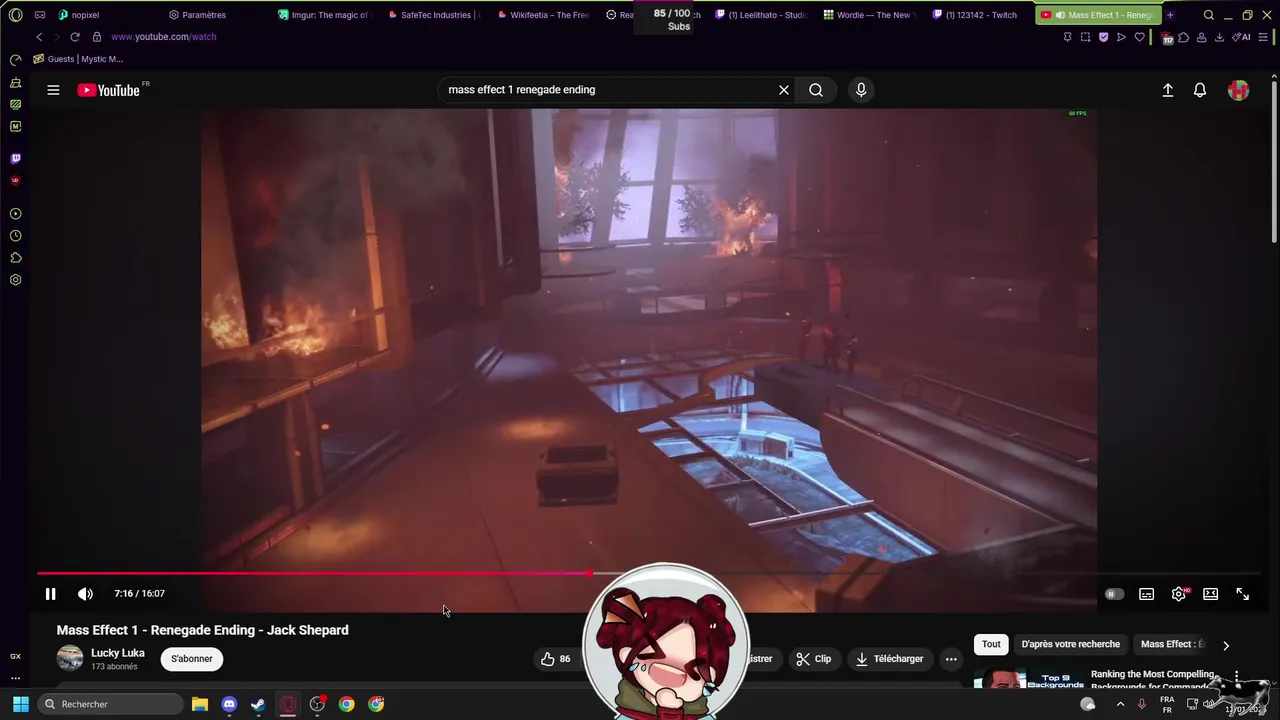Go back with the browser back arrow
Viewport: 1280px width, 720px height.
click(x=39, y=37)
